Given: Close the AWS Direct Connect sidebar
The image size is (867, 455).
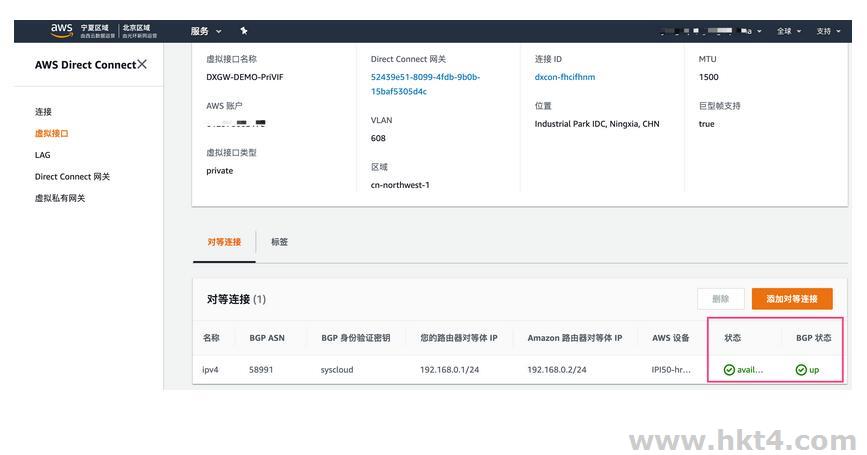Looking at the screenshot, I should click(142, 64).
